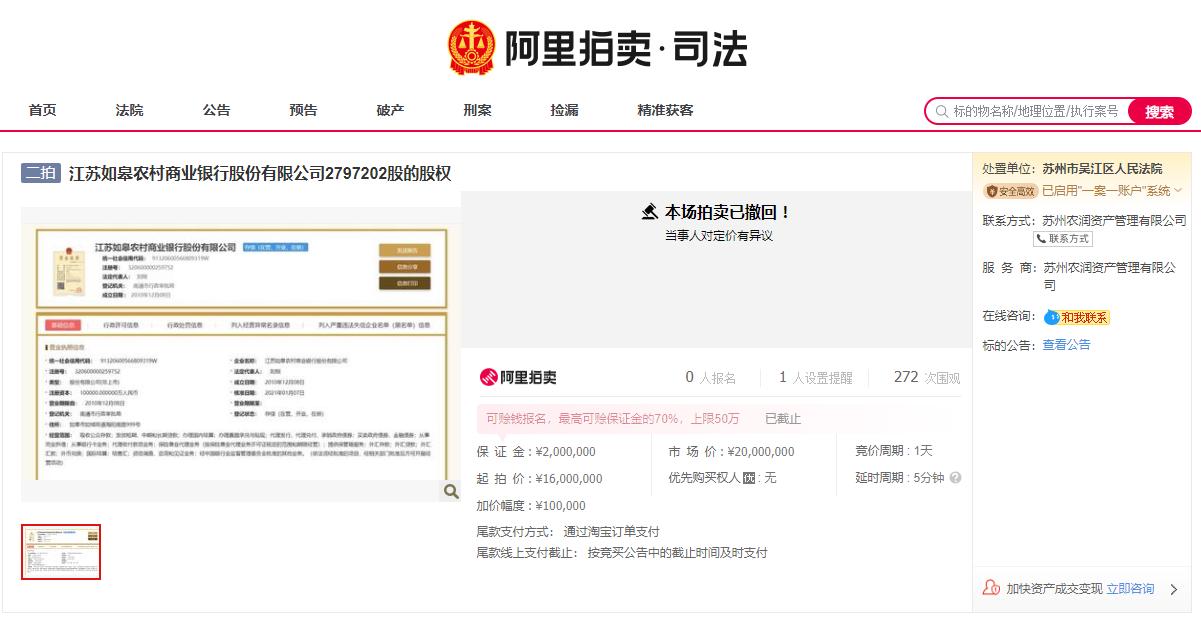1201x620 pixels.
Task: Click the 尾款支付方式 通过淘宝订单支付 line
Action: click(x=568, y=532)
